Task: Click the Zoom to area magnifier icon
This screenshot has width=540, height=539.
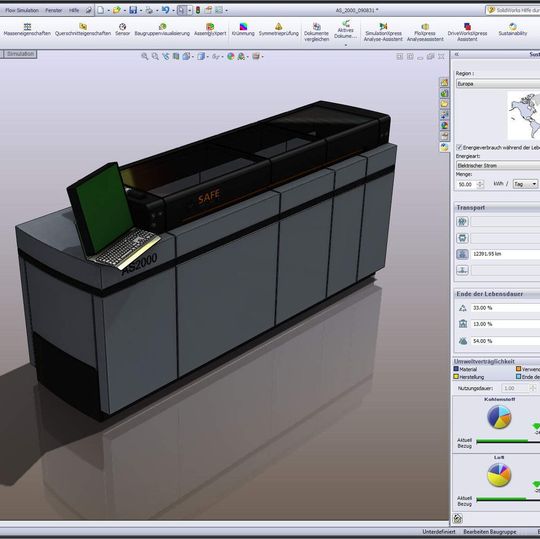Action: tap(155, 56)
